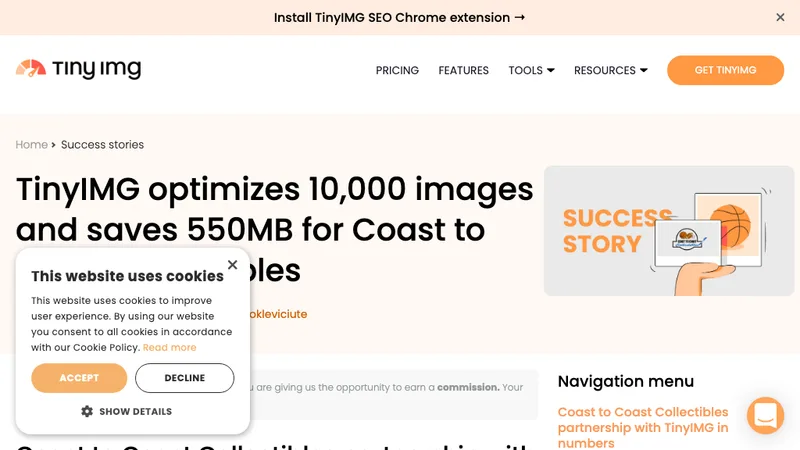800x450 pixels.
Task: Go to the Features page
Action: pyautogui.click(x=463, y=70)
